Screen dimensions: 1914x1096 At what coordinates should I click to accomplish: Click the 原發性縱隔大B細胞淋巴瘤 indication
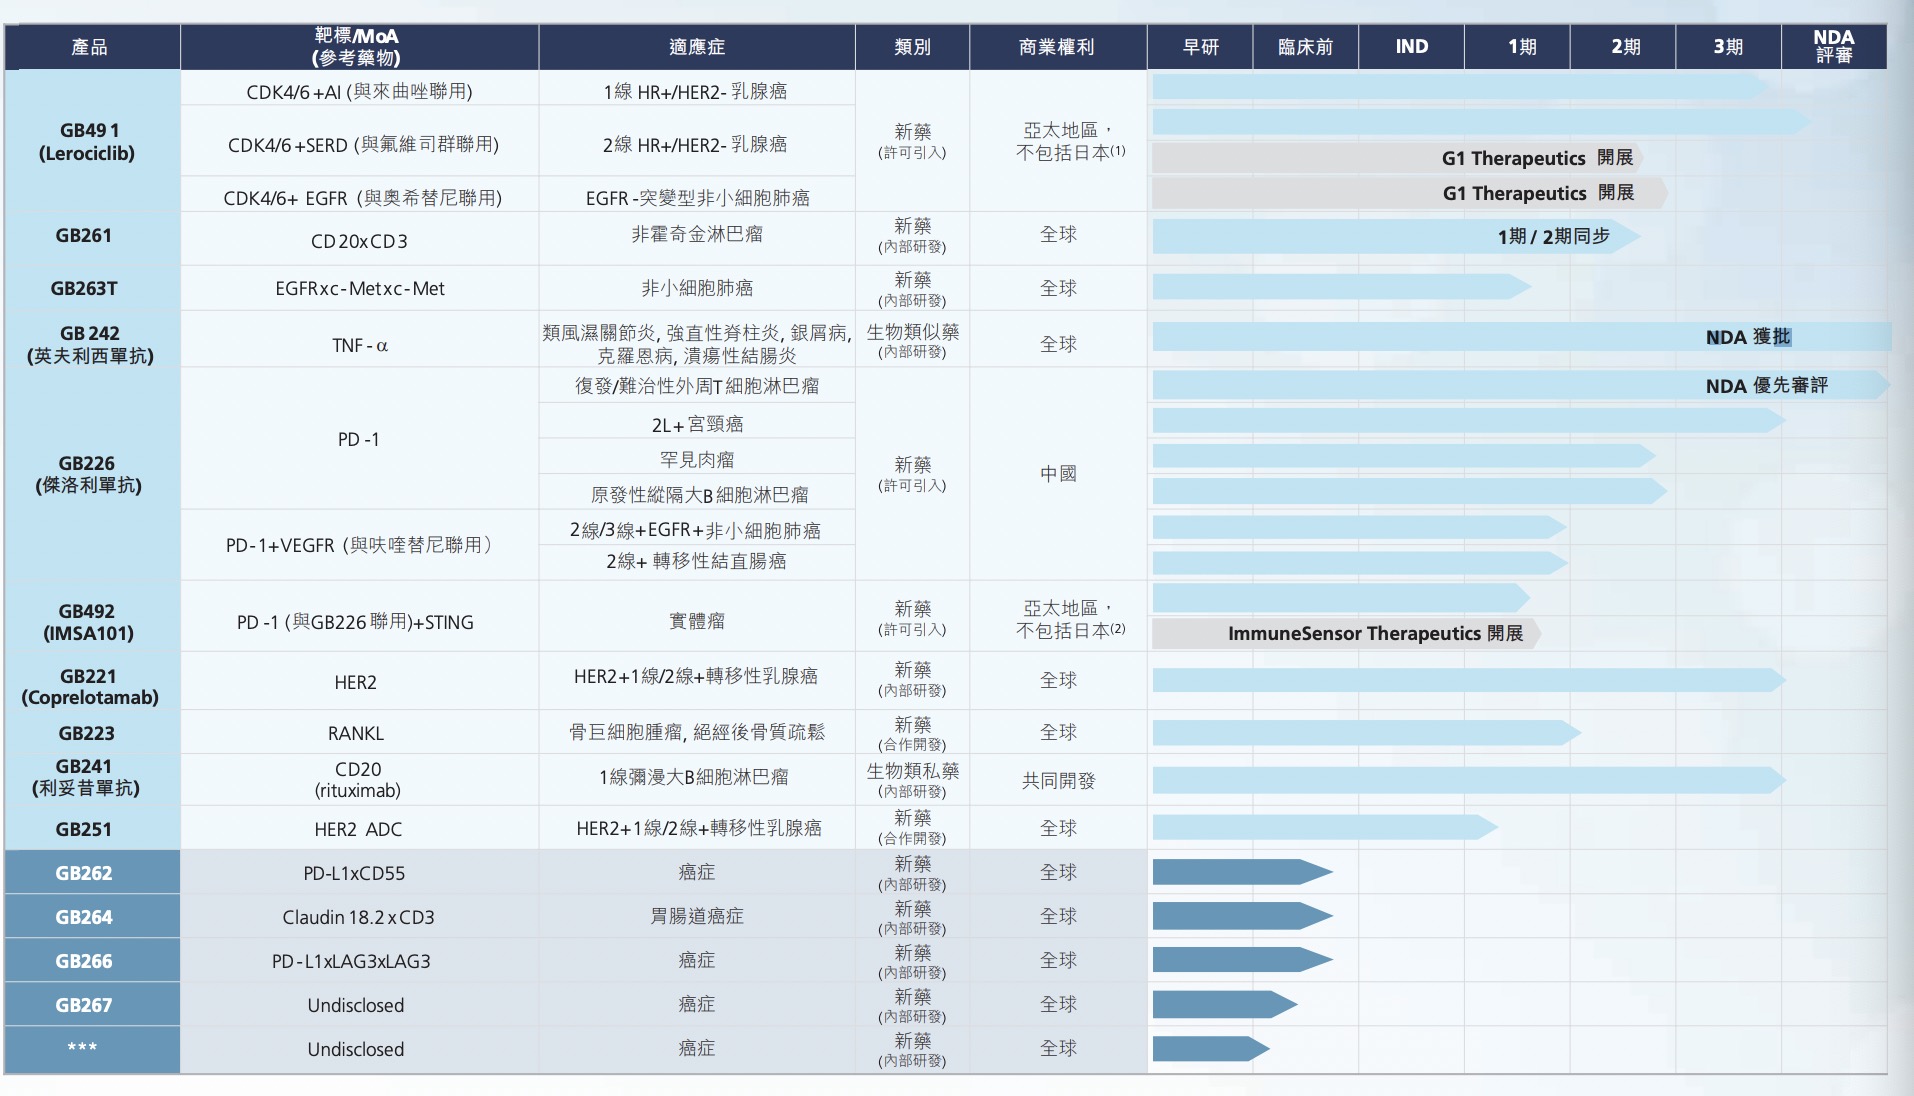[699, 494]
